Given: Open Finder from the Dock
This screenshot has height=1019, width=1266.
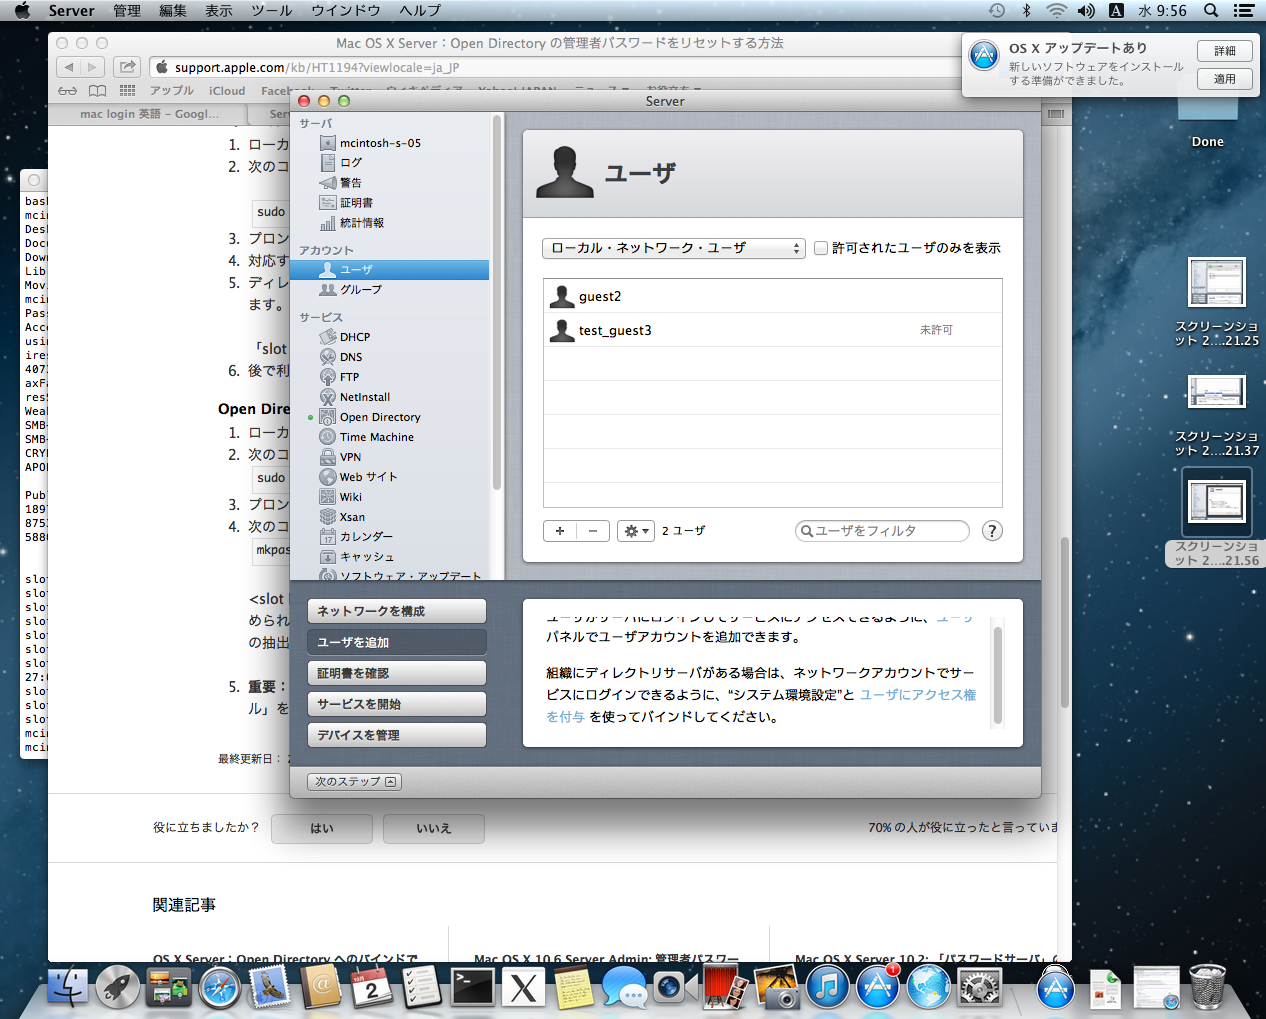Looking at the screenshot, I should click(68, 988).
